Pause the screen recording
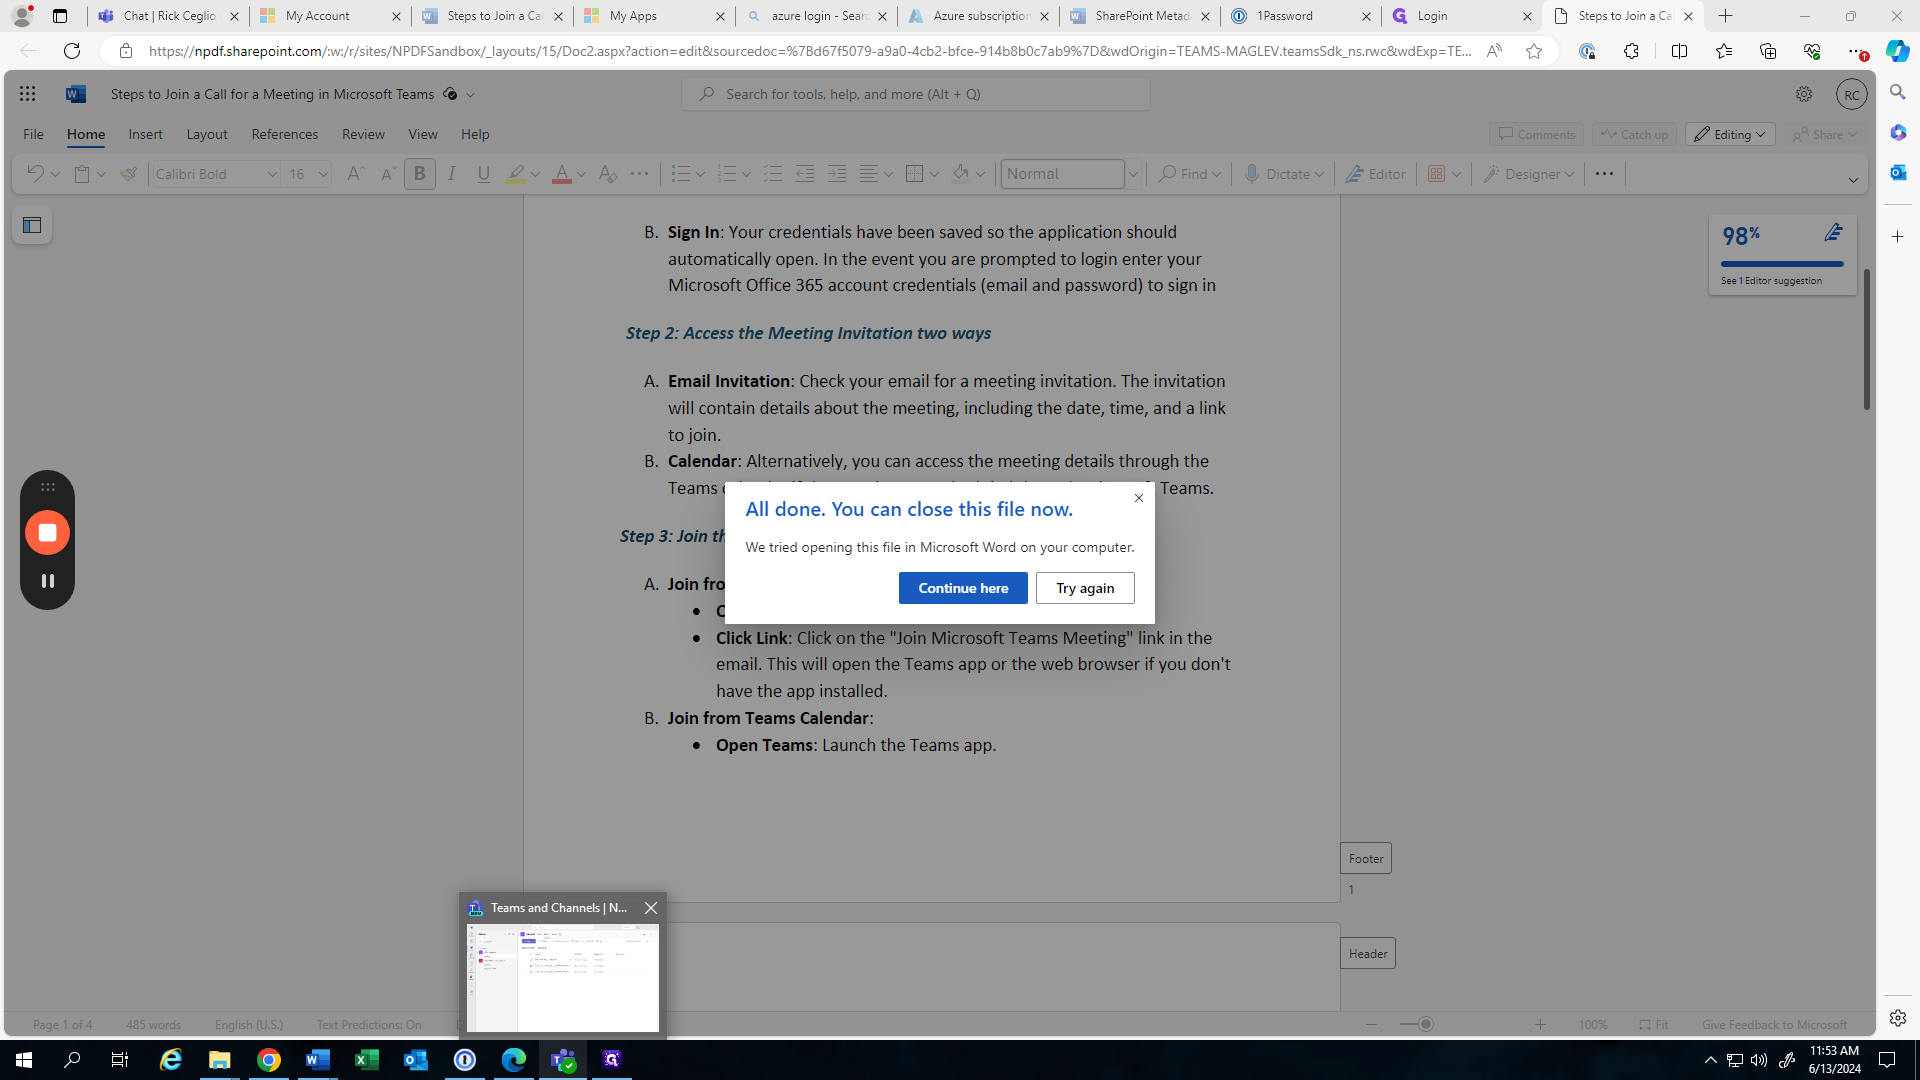Image resolution: width=1920 pixels, height=1080 pixels. tap(47, 581)
